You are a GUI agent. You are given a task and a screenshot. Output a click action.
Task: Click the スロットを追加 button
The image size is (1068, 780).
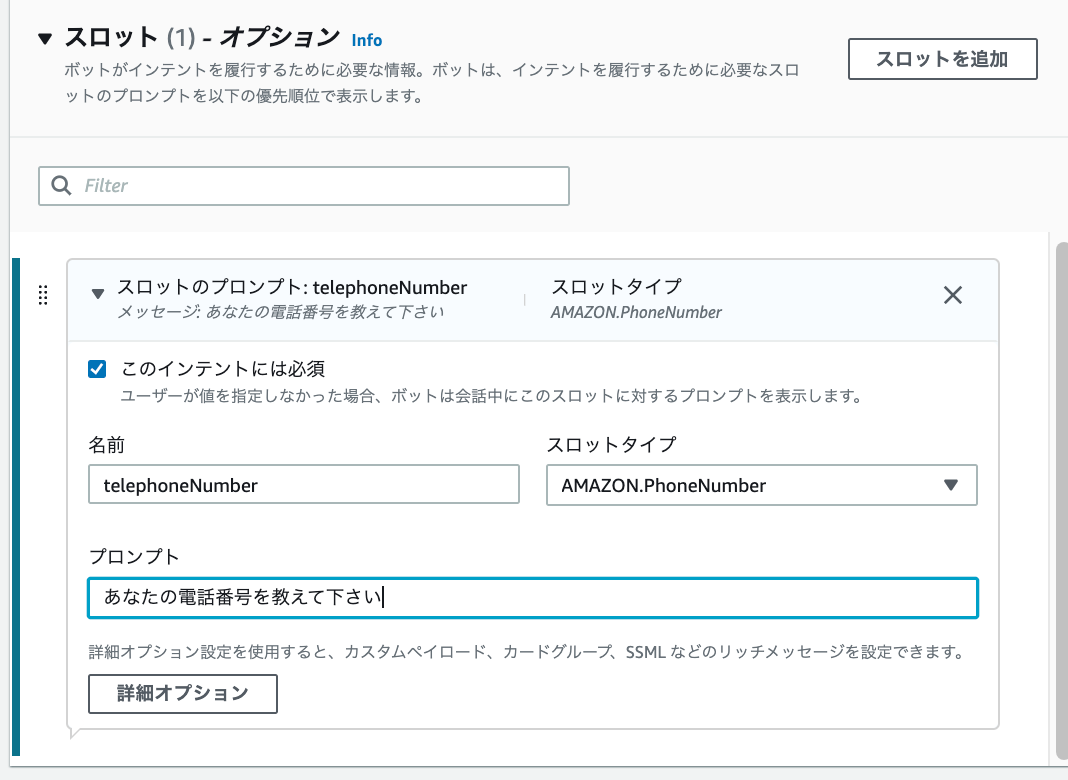click(941, 59)
